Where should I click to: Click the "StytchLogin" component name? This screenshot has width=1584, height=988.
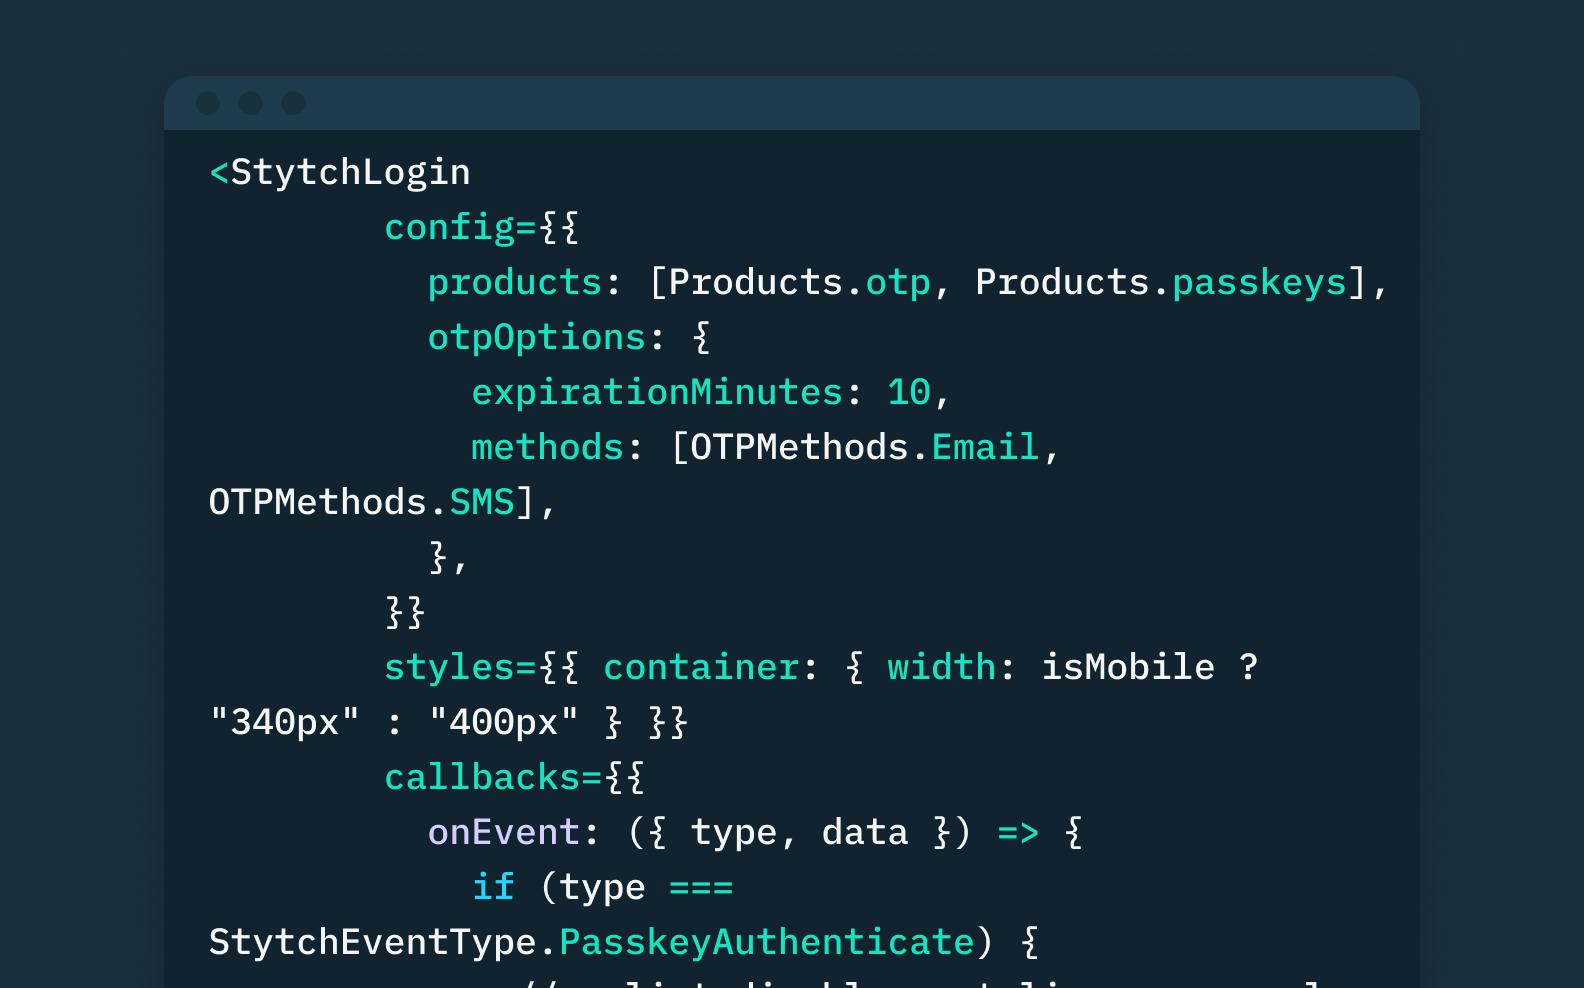351,173
